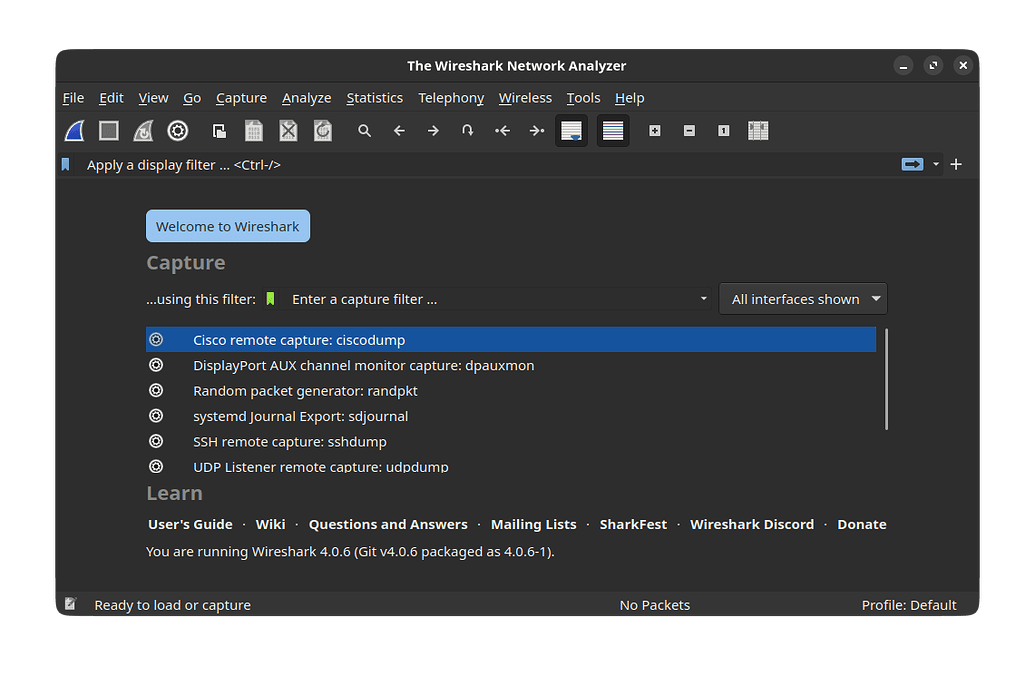Screen dimensions: 1035x676
Task: Click the reload file toolbar icon
Action: click(322, 130)
